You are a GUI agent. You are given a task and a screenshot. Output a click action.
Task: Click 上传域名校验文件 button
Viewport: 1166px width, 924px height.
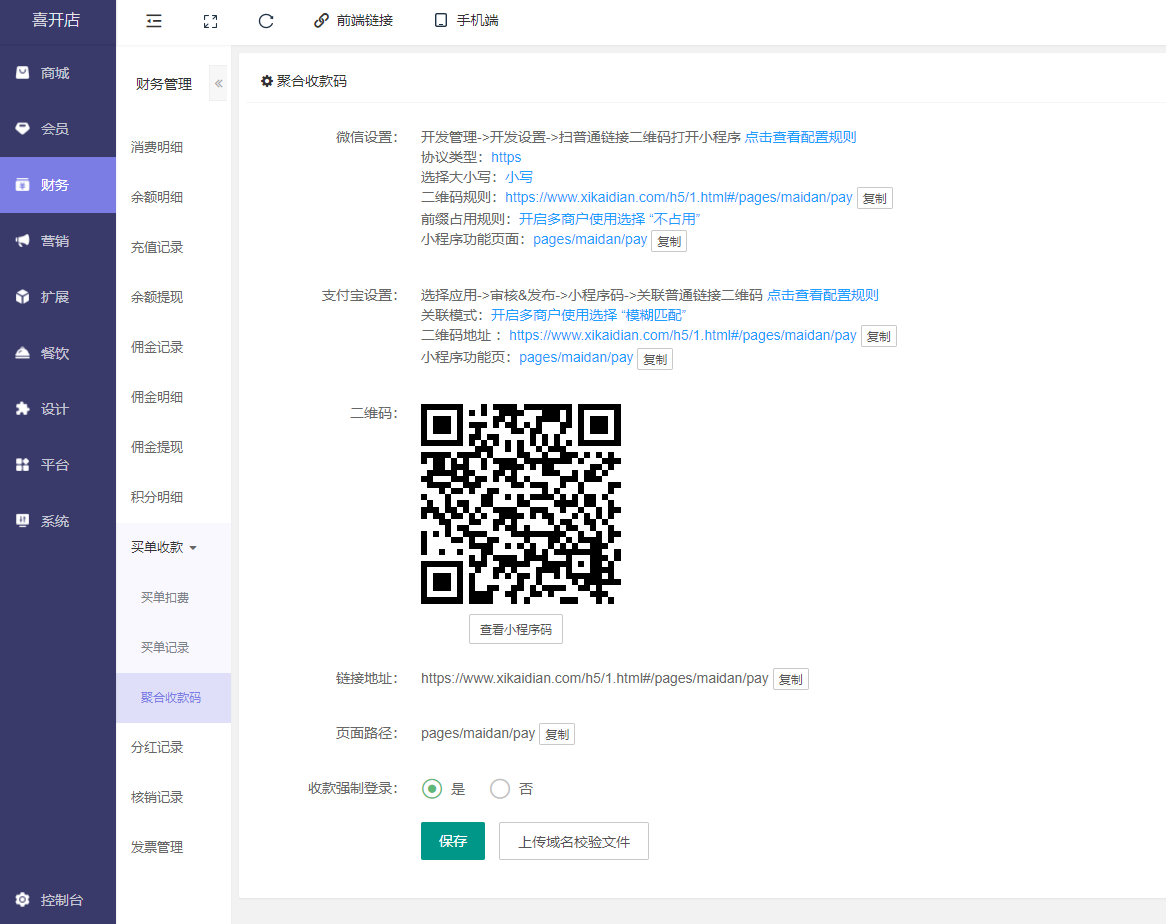(574, 841)
